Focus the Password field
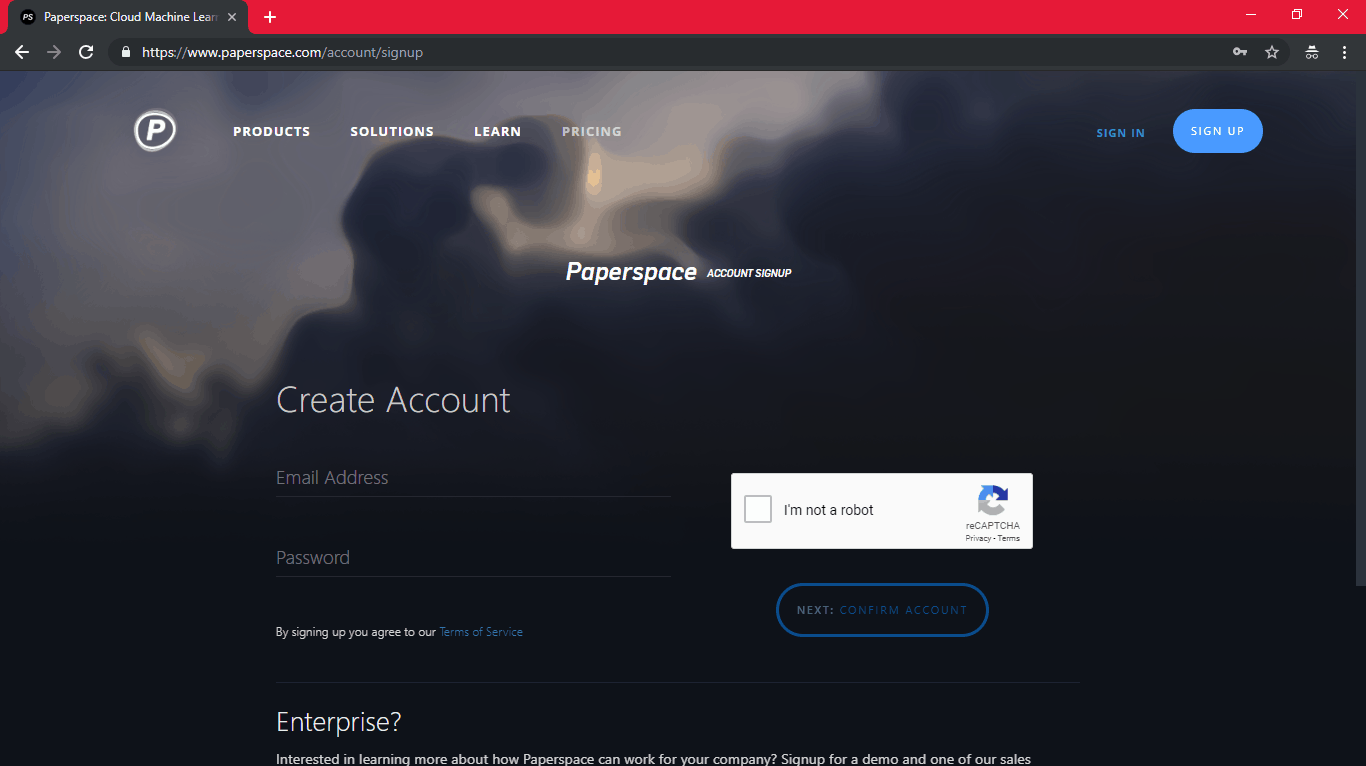Image resolution: width=1366 pixels, height=766 pixels. [473, 558]
